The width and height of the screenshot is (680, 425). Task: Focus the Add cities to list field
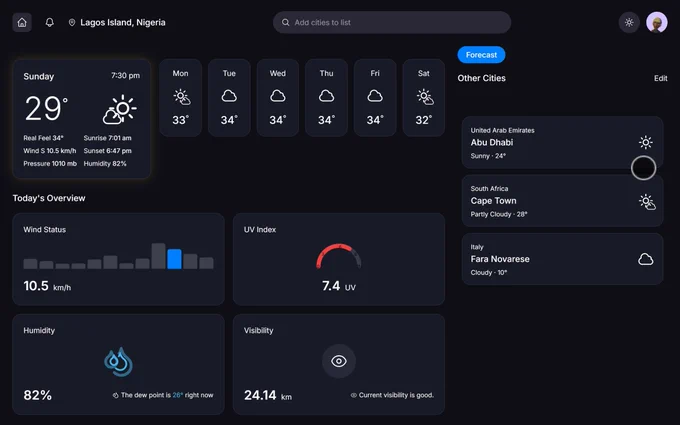coord(392,23)
